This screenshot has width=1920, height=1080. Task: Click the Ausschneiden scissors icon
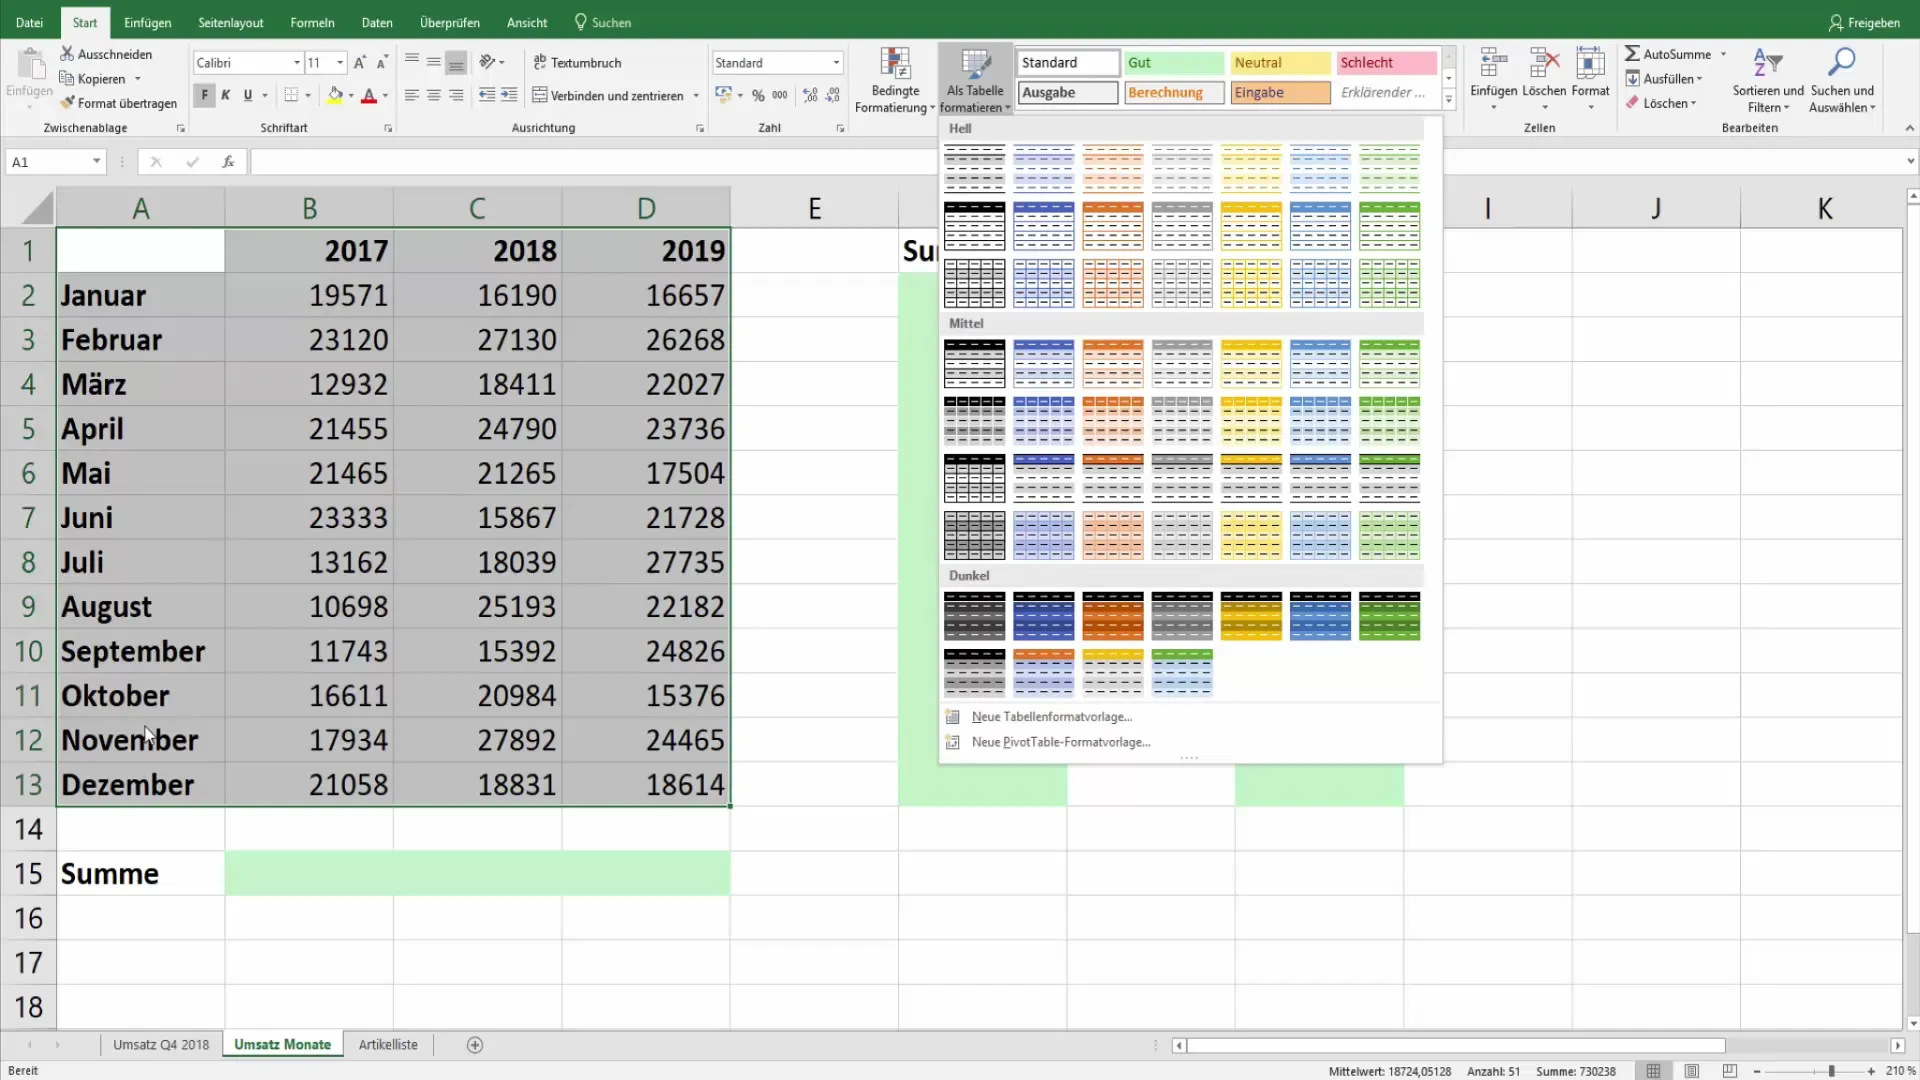[67, 54]
